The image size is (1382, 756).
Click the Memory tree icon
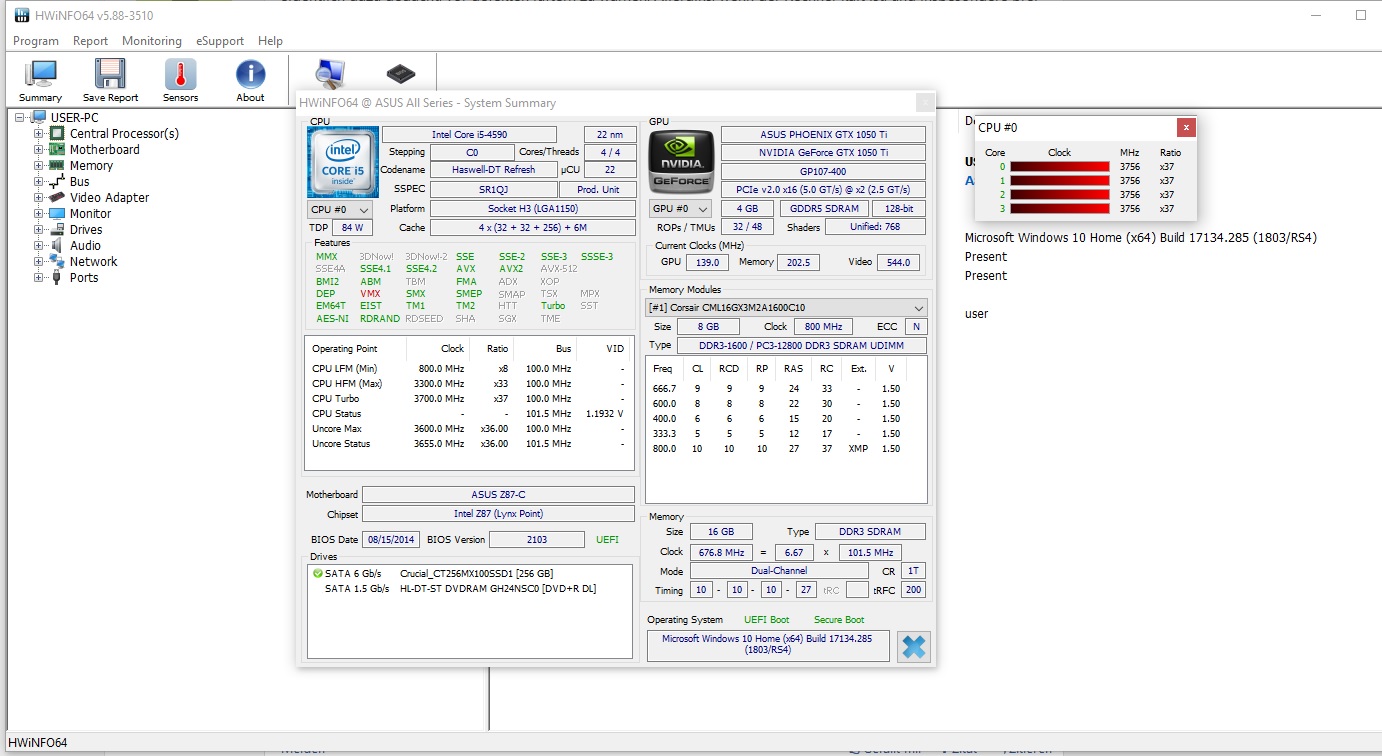pyautogui.click(x=58, y=165)
